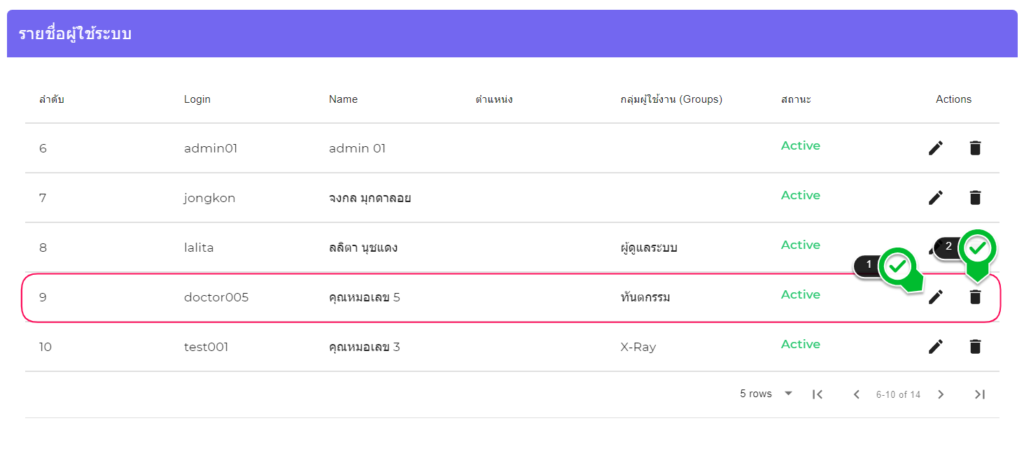Go to first page of users
Screen dimensions: 1024x472
817,394
